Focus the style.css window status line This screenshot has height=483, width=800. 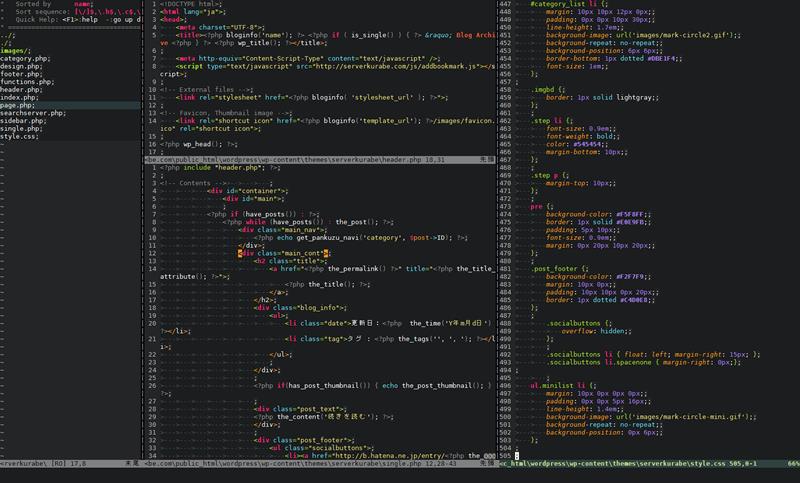[649, 464]
